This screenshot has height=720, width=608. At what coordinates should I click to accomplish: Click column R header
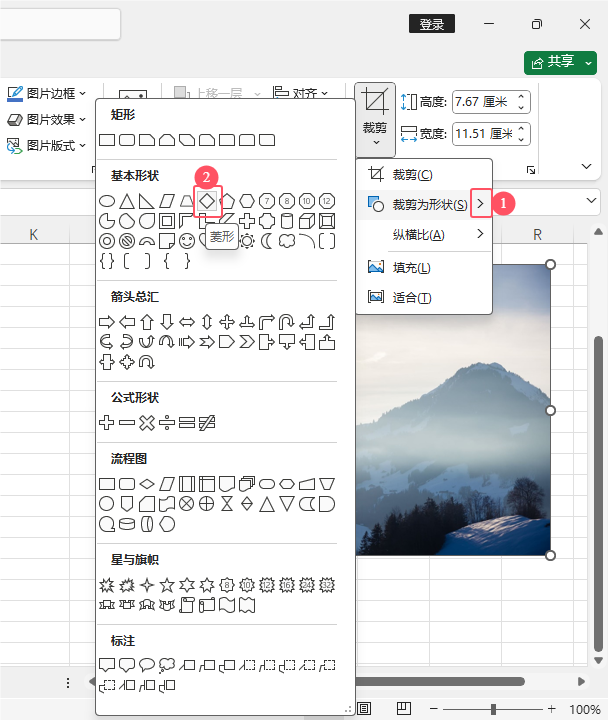click(x=537, y=235)
